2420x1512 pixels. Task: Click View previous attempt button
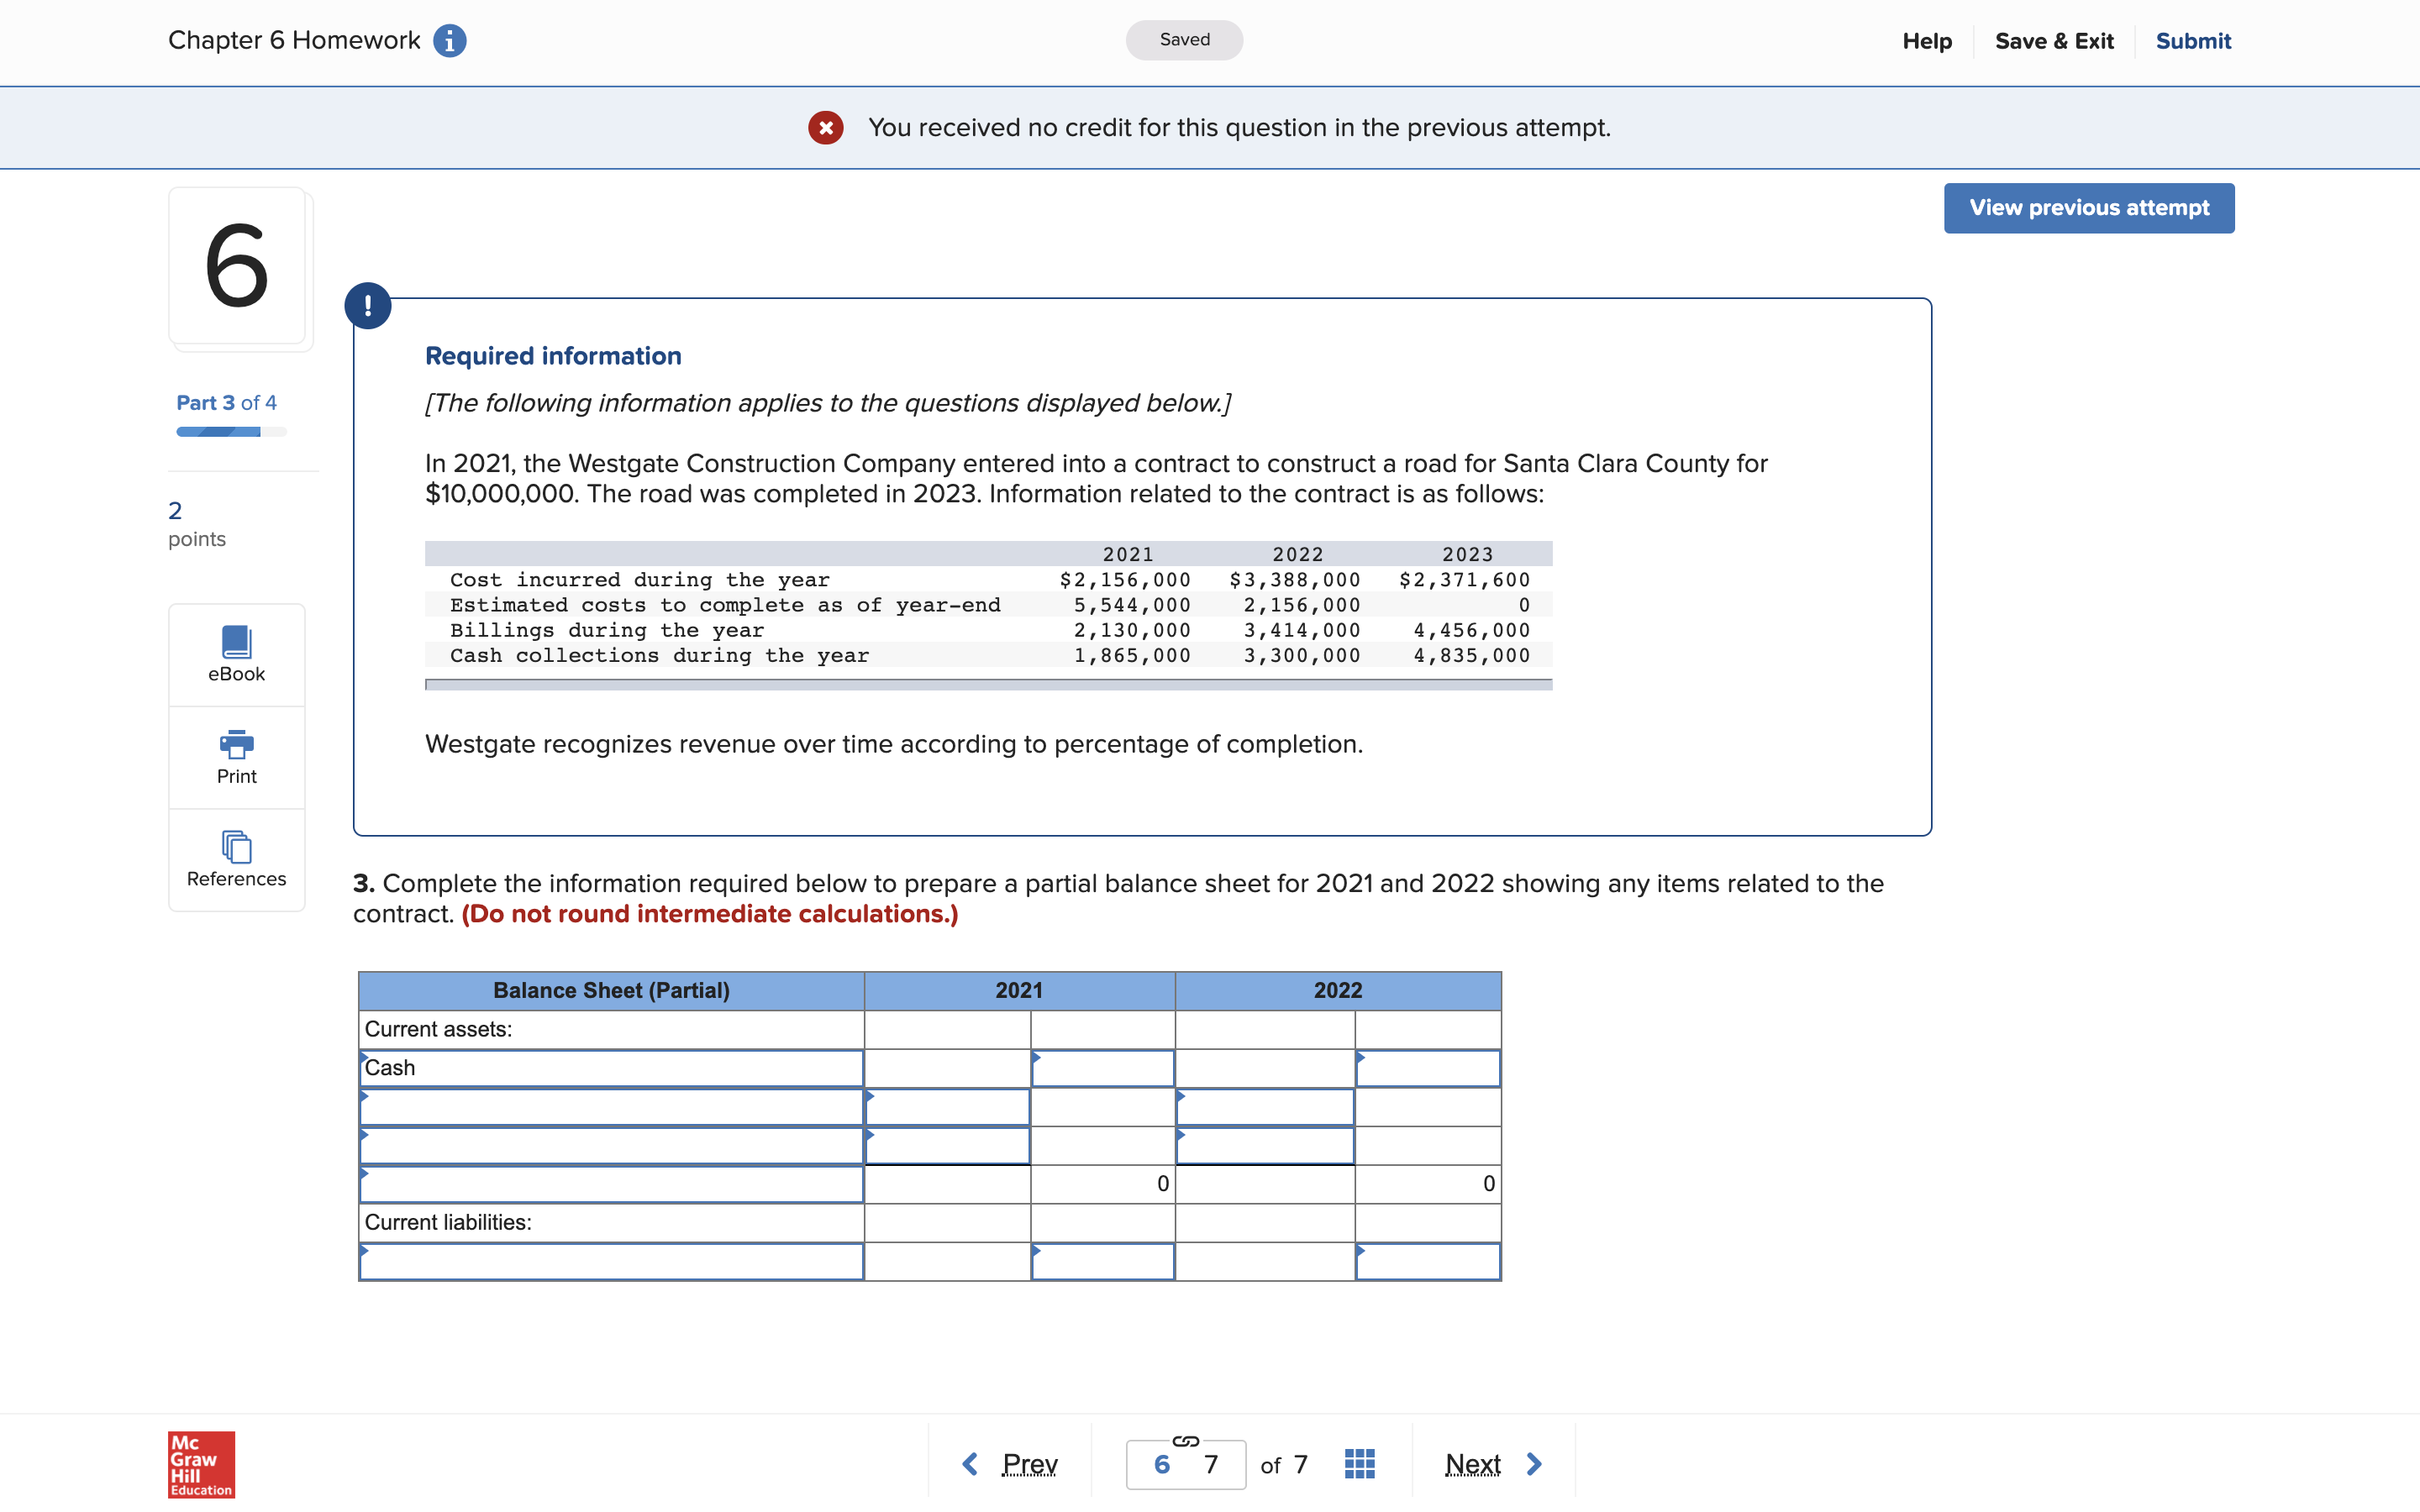point(2088,208)
